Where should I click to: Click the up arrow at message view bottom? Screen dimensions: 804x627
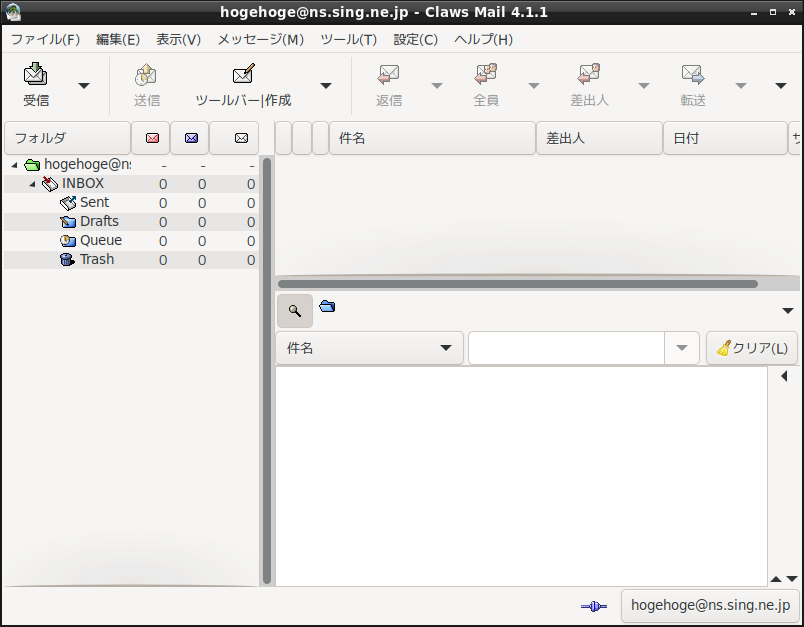tap(776, 579)
